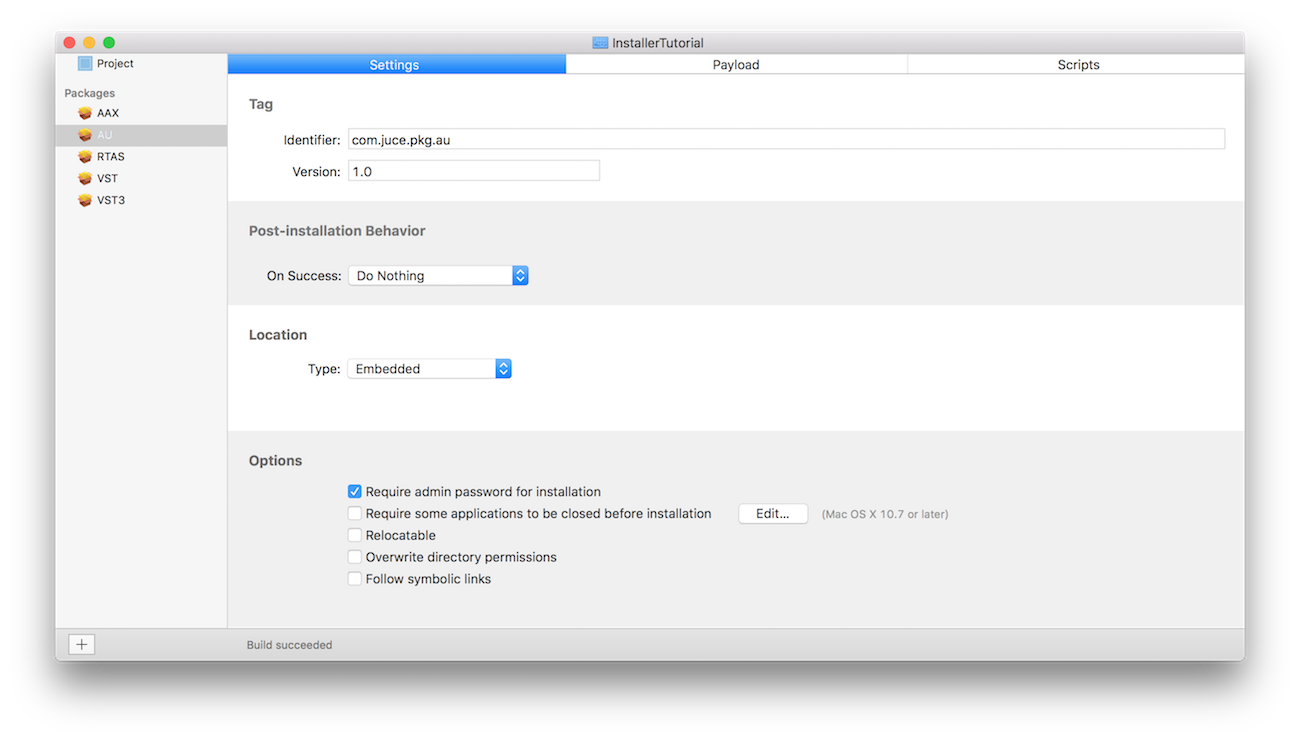Open the On Success dropdown
This screenshot has height=740, width=1300.
pyautogui.click(x=437, y=276)
